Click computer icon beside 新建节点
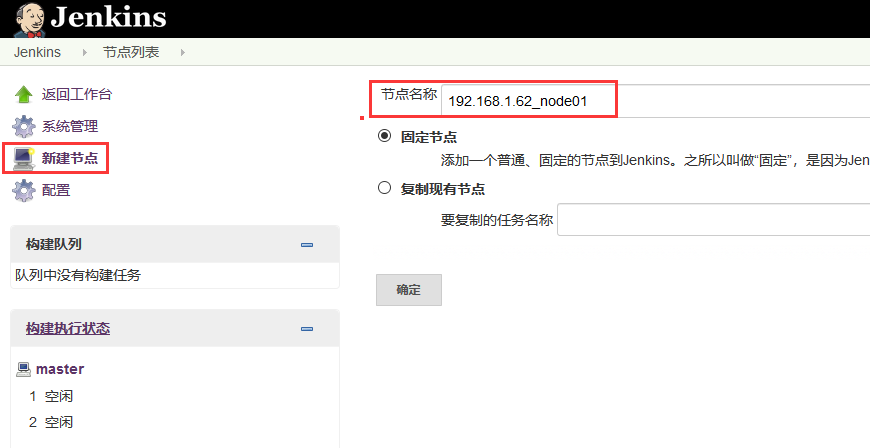 click(x=24, y=158)
